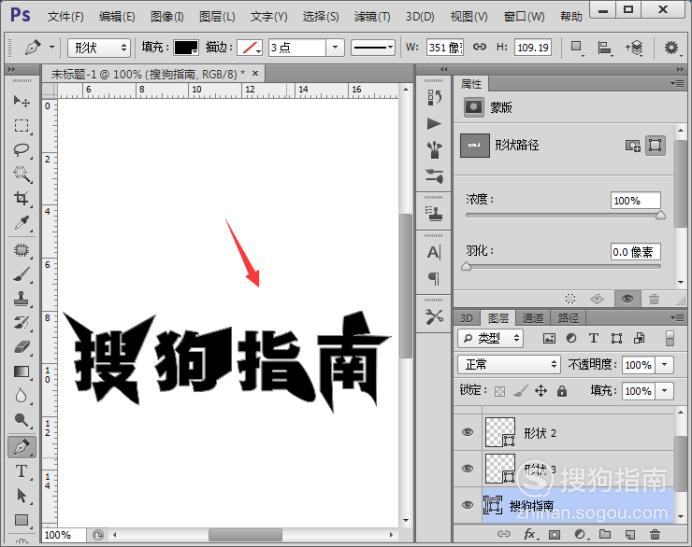Open the Brush Presets panel icon
692x547 pixels.
(434, 150)
